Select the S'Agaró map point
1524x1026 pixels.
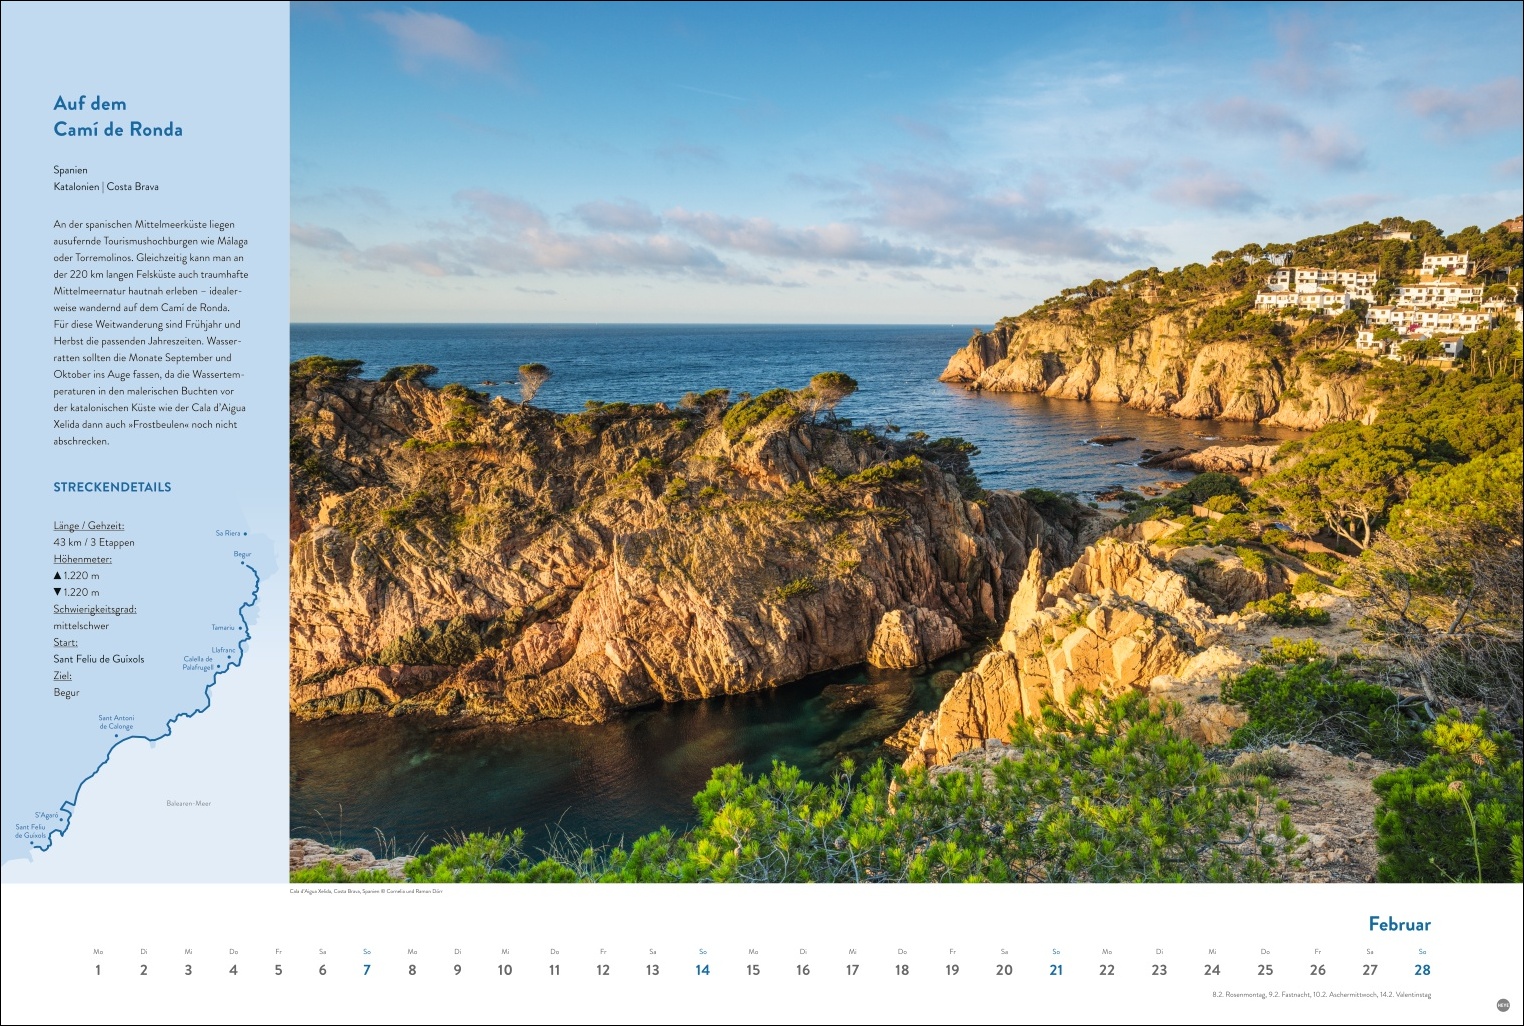(x=61, y=819)
